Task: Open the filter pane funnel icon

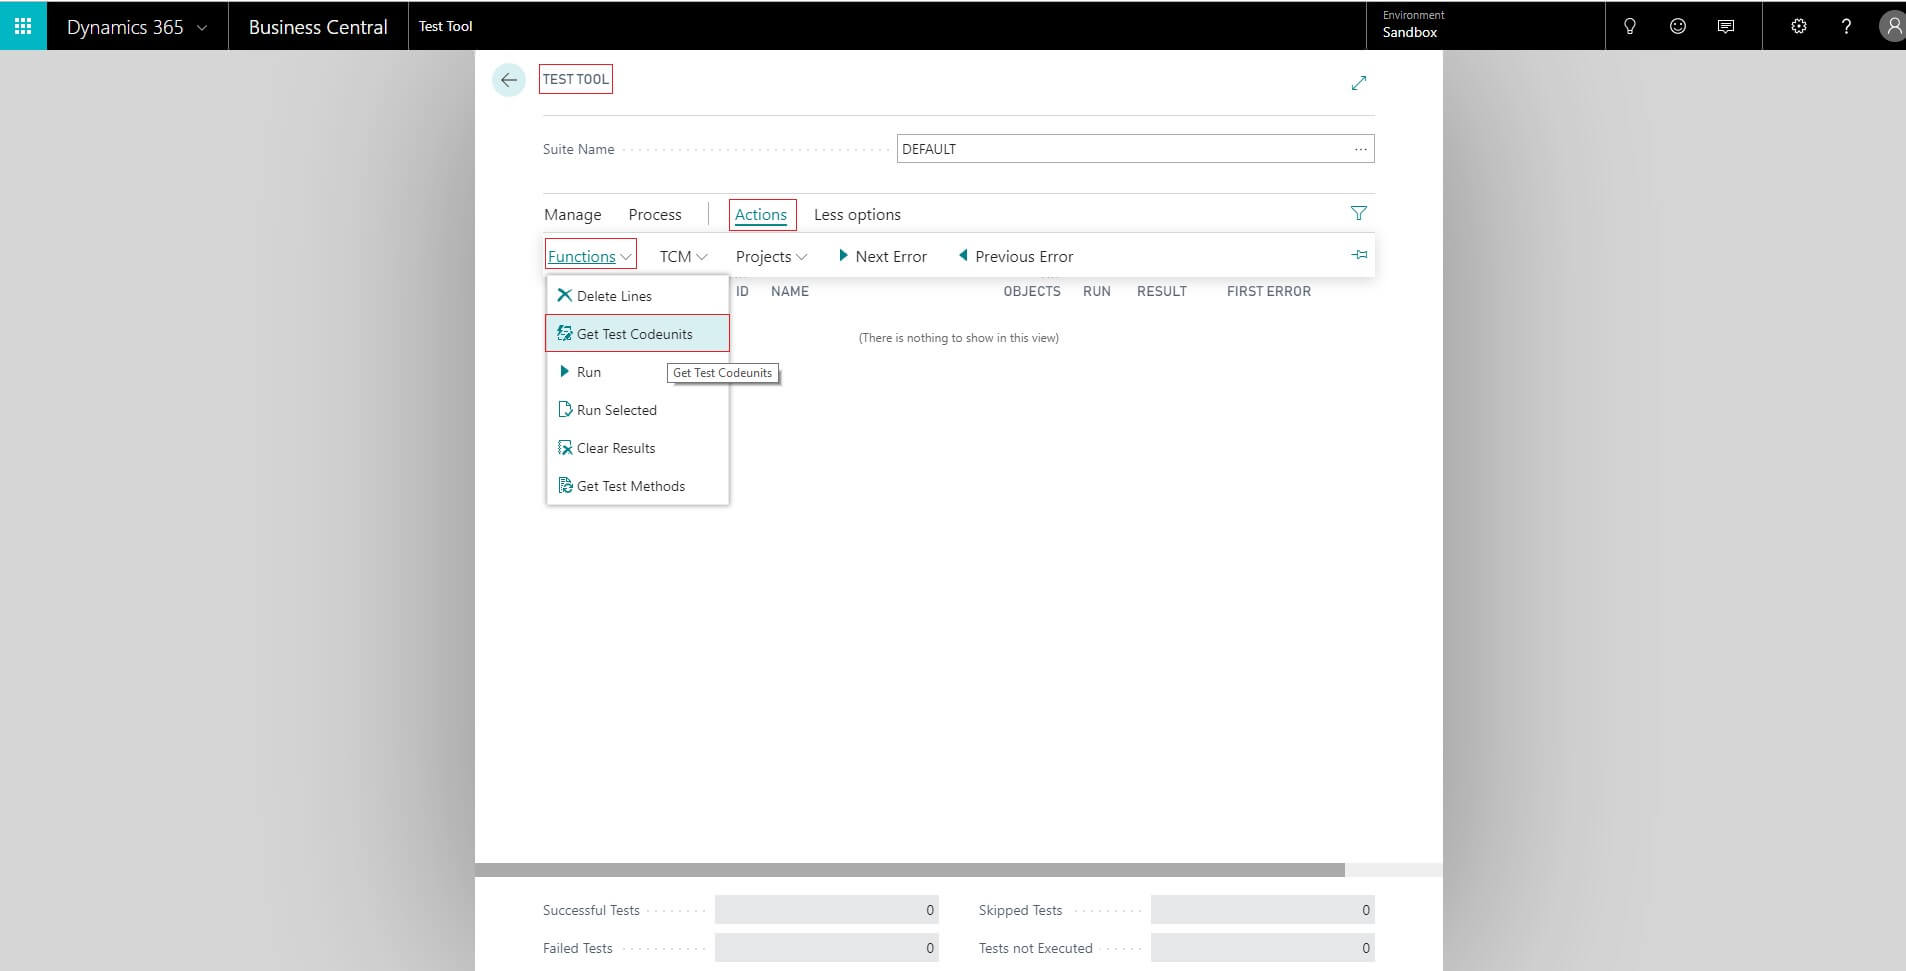Action: pyautogui.click(x=1358, y=213)
